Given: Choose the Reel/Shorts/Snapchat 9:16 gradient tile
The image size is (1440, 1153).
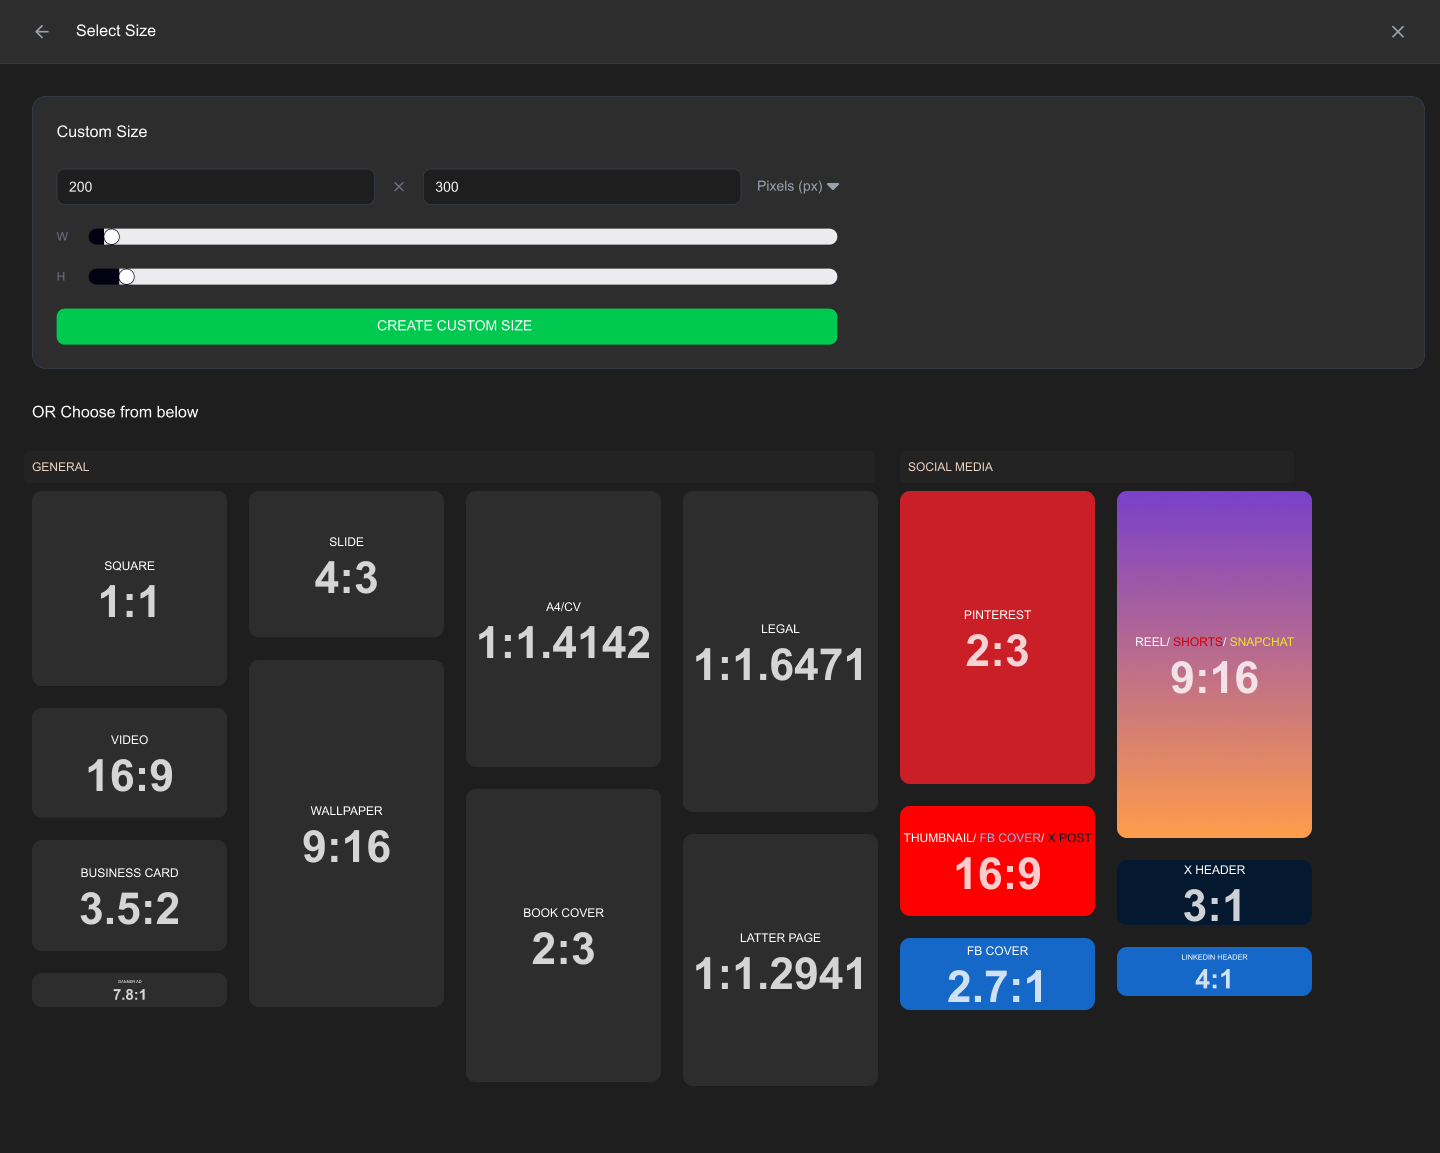Looking at the screenshot, I should tap(1214, 664).
